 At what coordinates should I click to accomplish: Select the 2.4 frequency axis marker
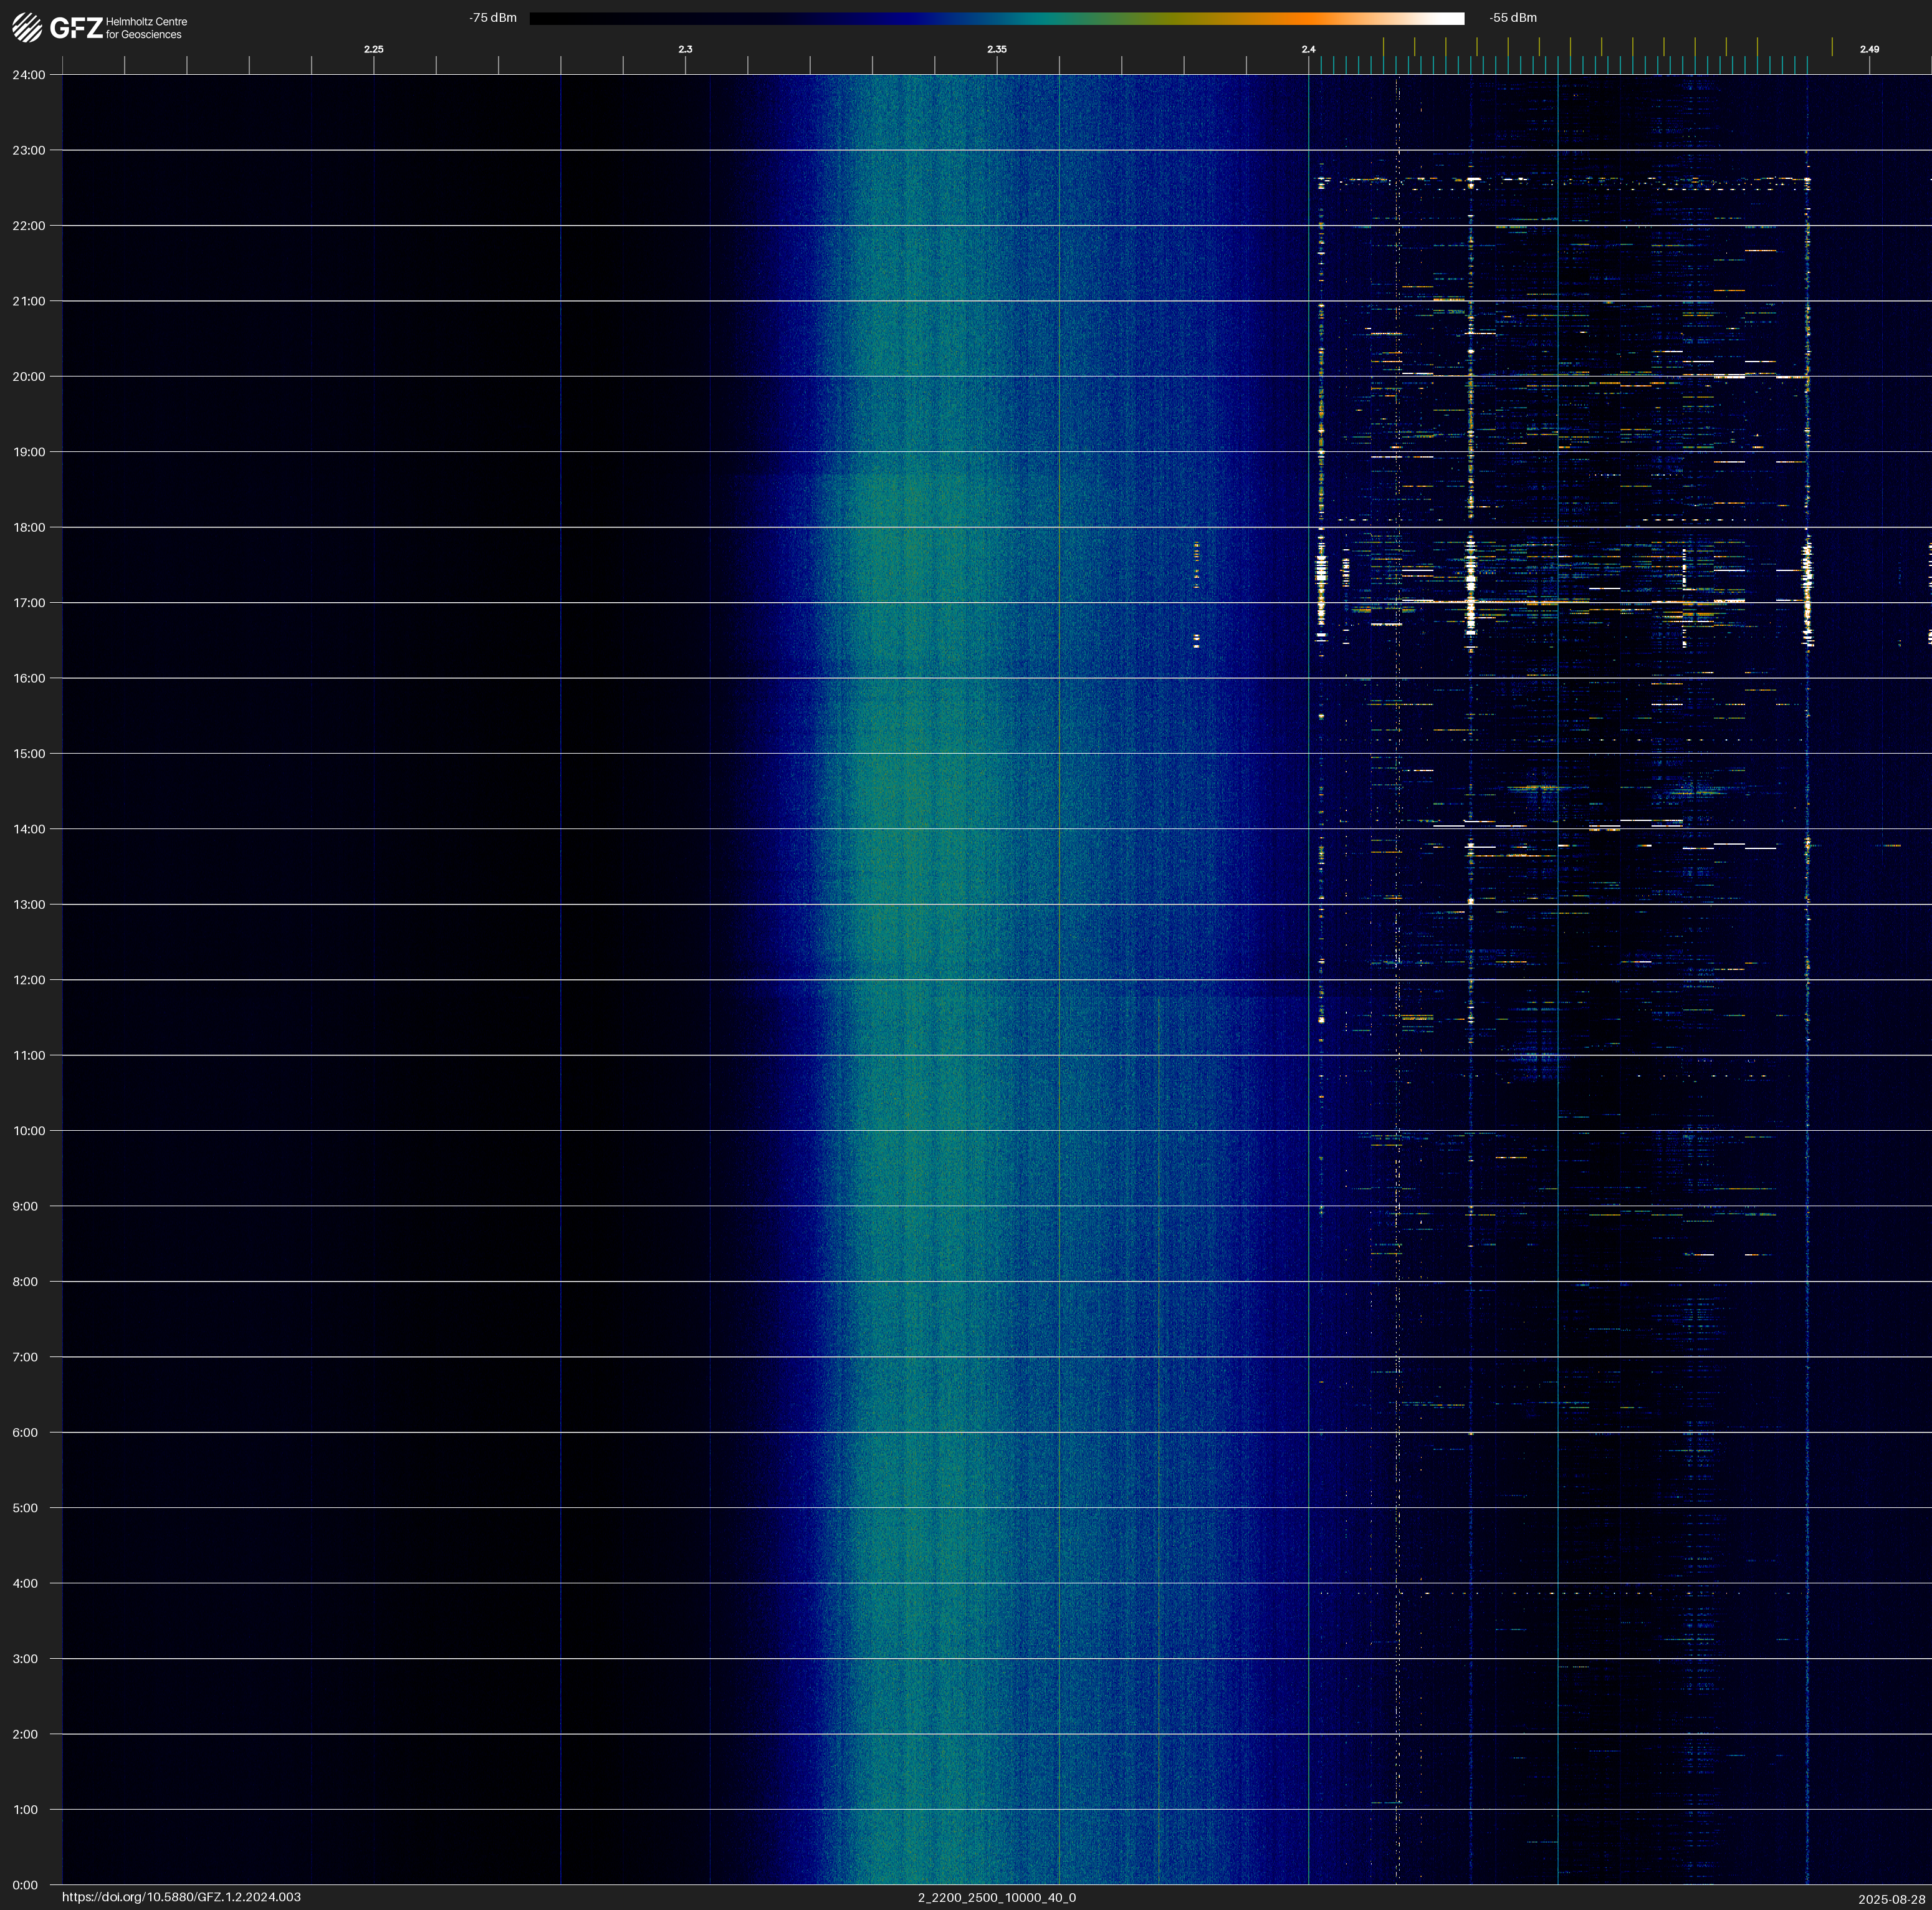point(1308,49)
